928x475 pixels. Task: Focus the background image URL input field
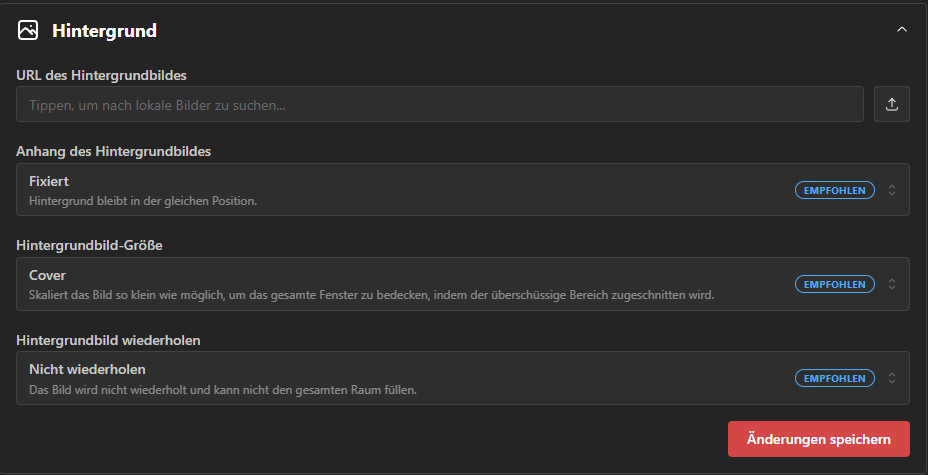pyautogui.click(x=440, y=104)
